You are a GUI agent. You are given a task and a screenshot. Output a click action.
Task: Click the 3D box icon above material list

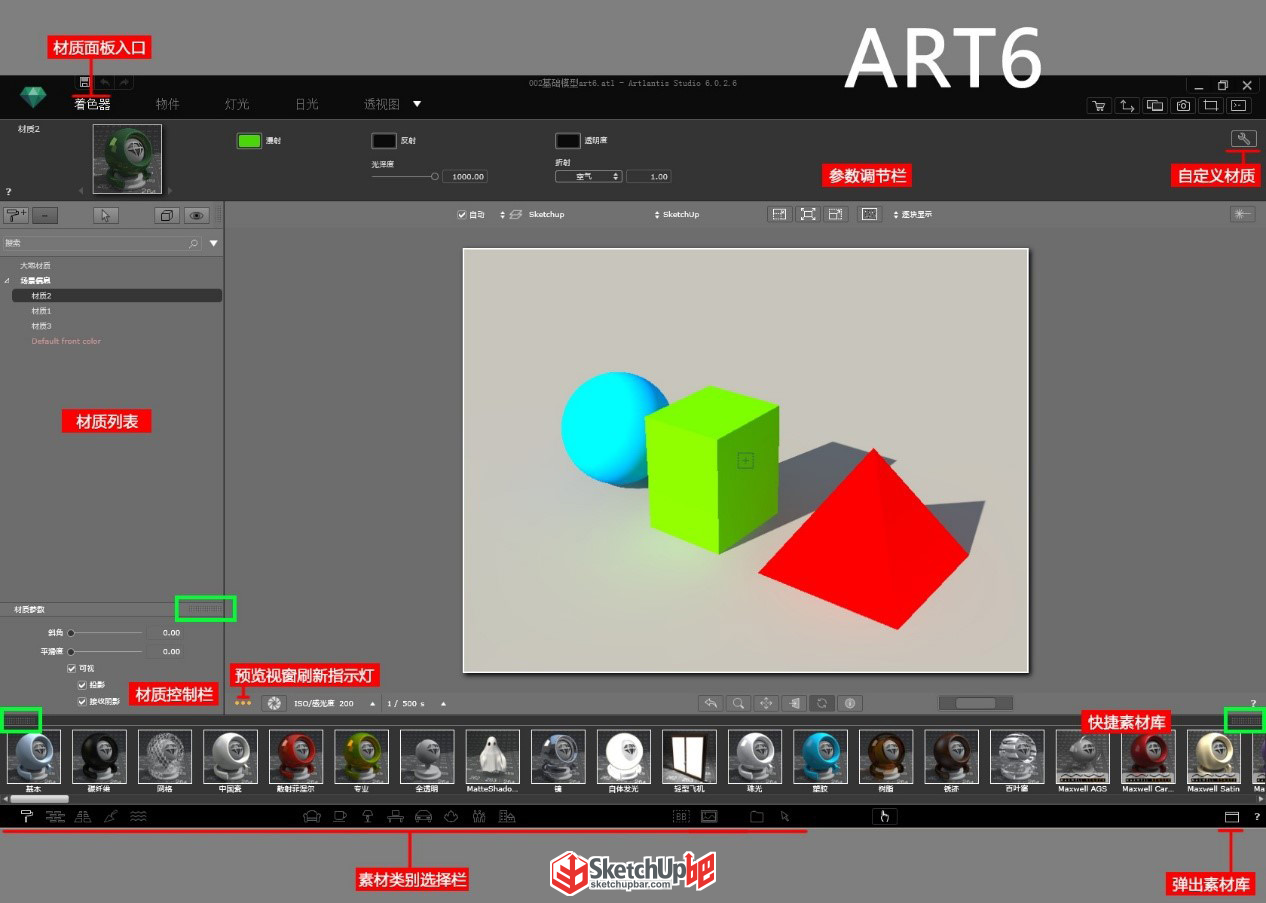coord(166,215)
